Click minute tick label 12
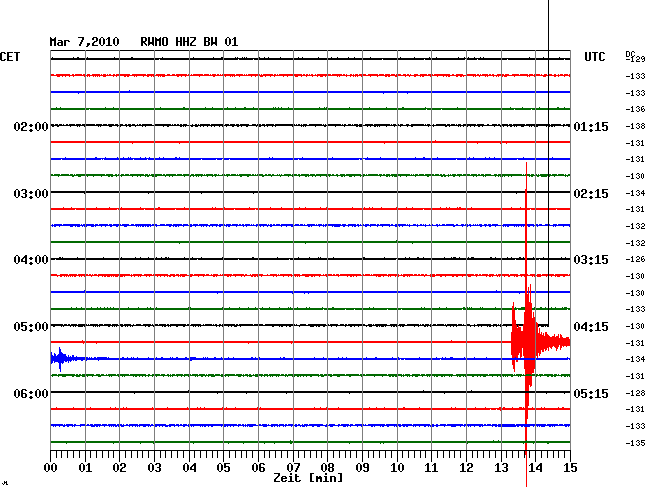650x494 pixels. pyautogui.click(x=466, y=467)
